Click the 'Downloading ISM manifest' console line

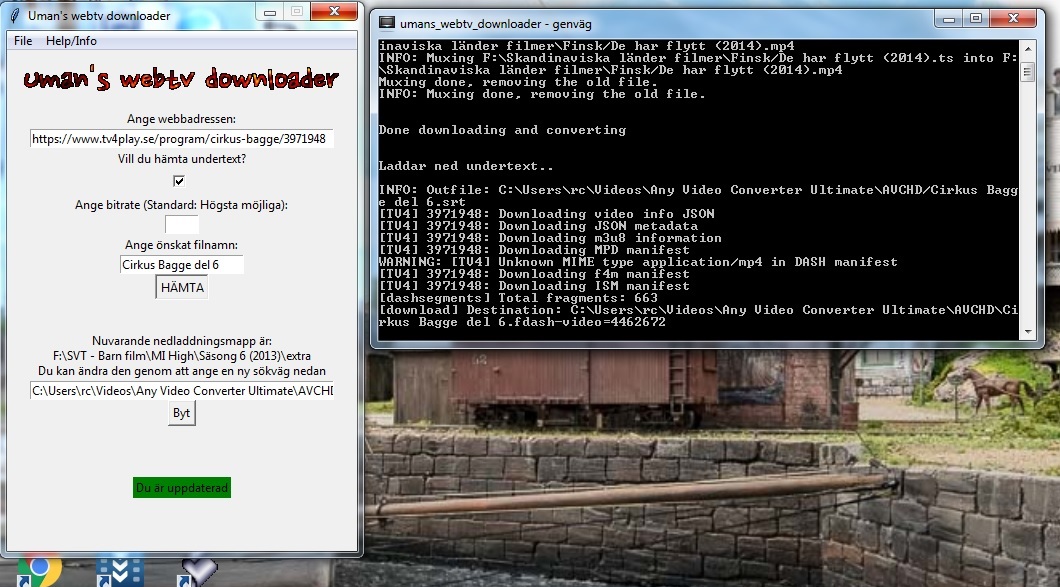point(534,285)
